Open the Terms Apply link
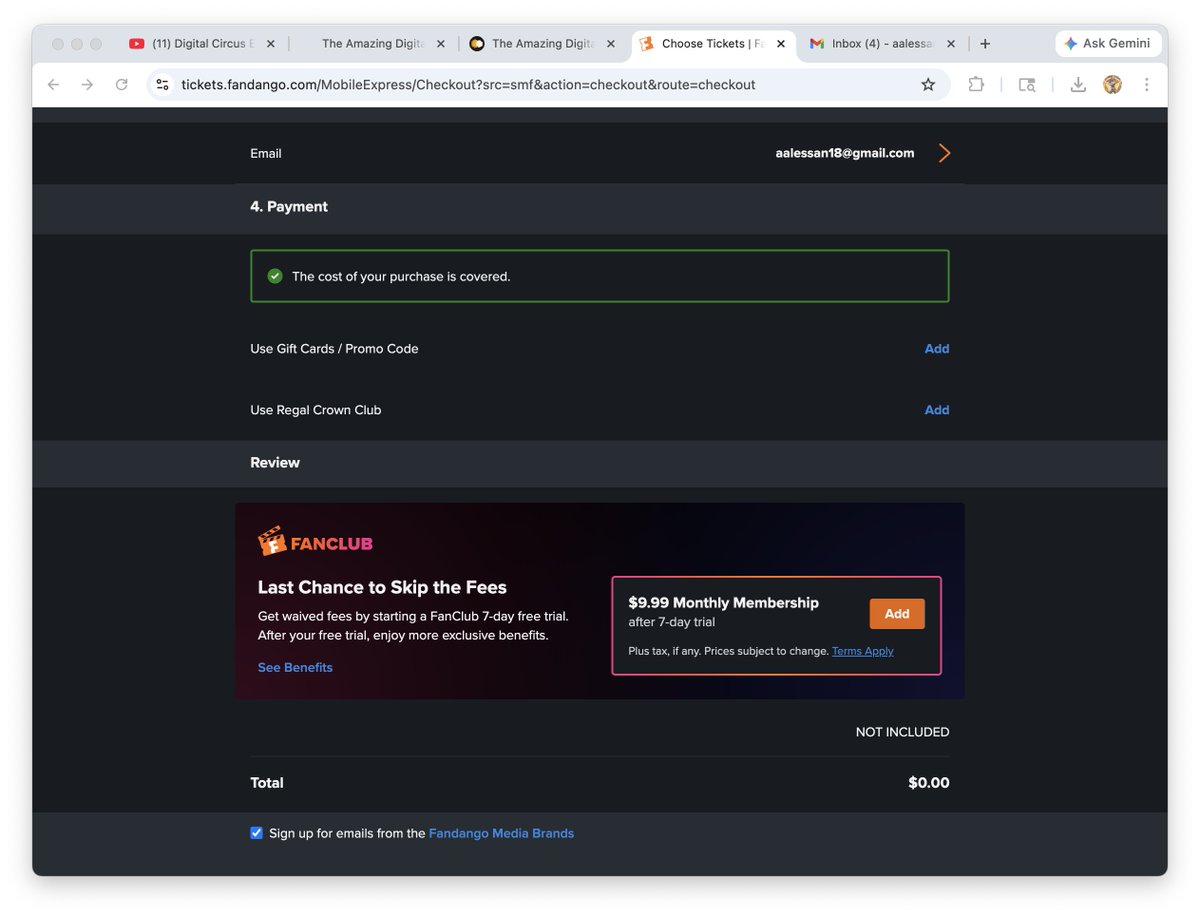 pos(863,651)
